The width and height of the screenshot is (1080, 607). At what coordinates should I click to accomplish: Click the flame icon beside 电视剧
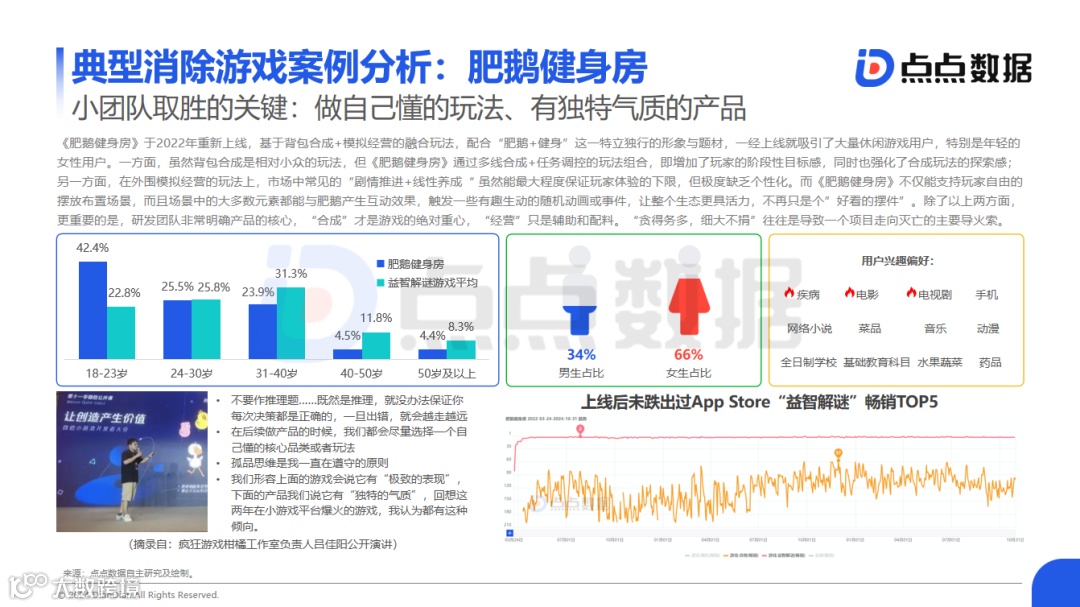tap(911, 293)
